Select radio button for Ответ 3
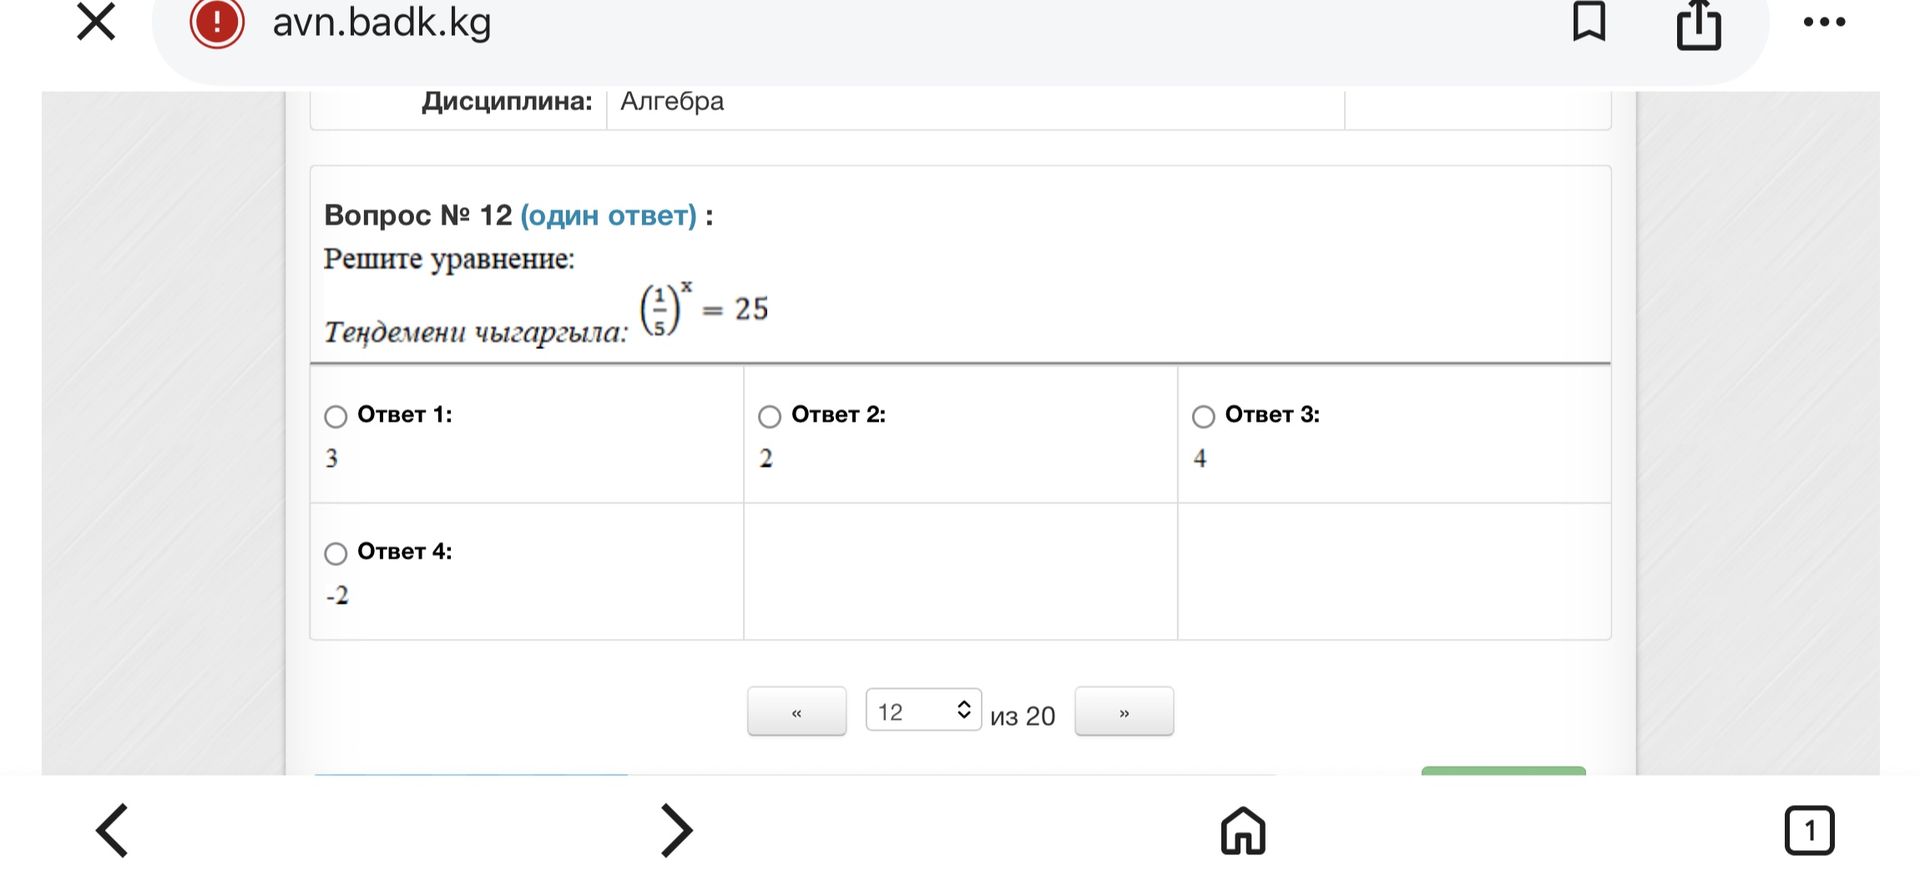The height and width of the screenshot is (886, 1920). point(1203,416)
